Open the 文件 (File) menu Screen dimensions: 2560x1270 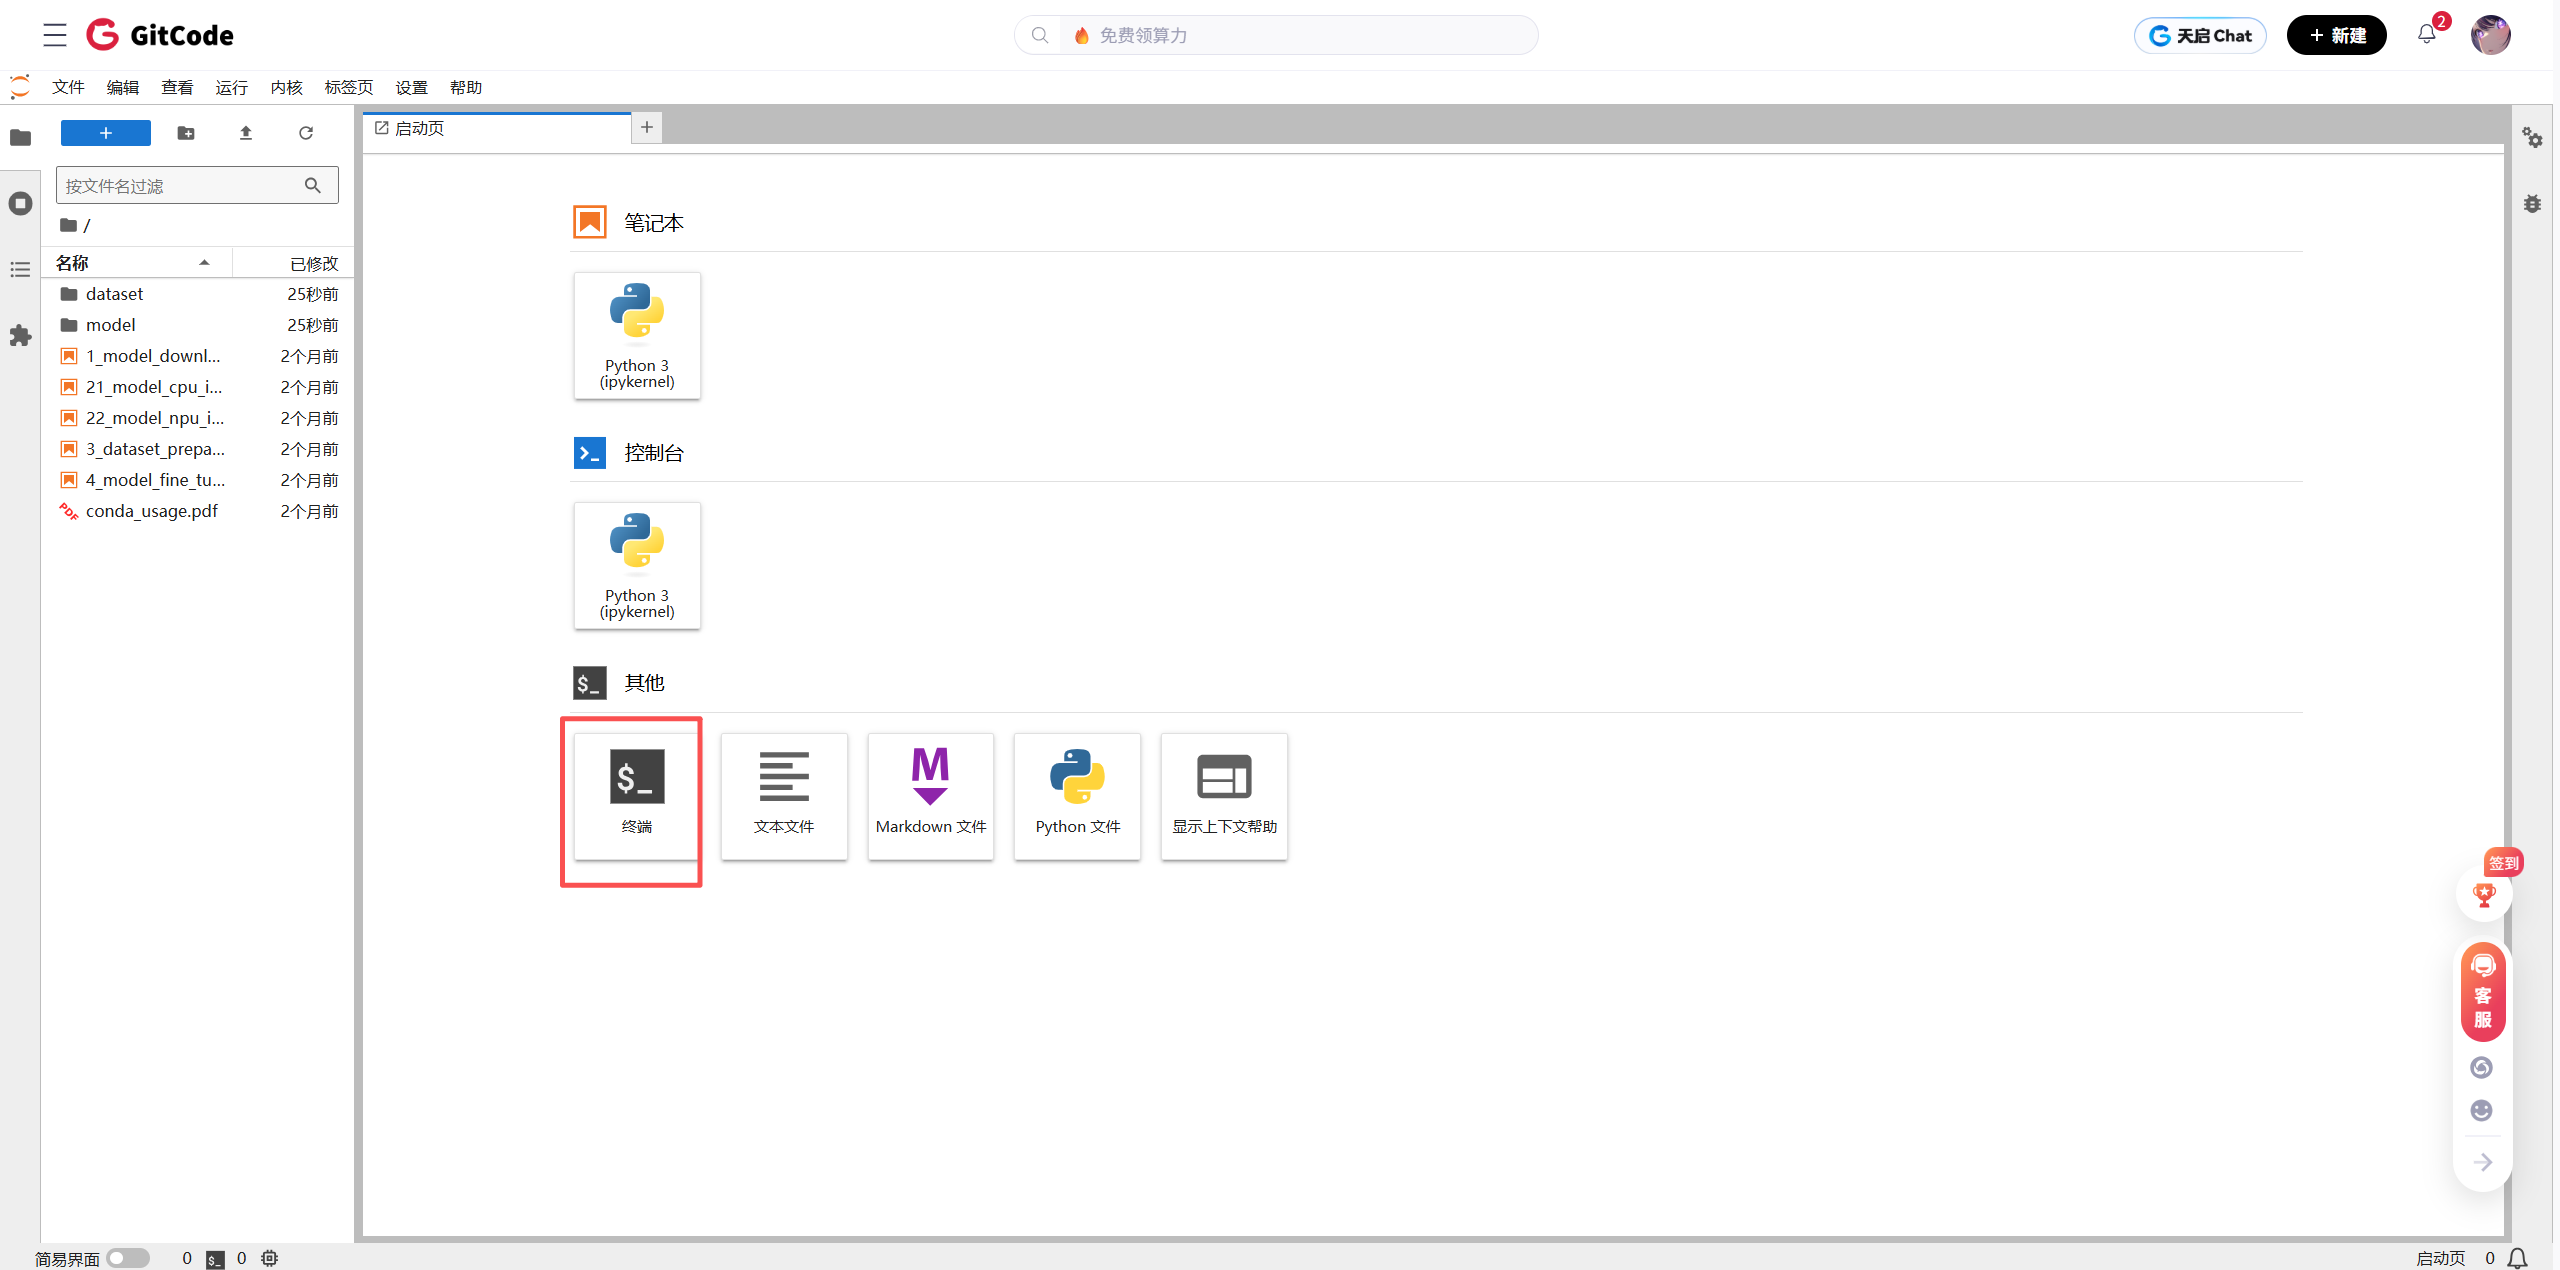68,88
